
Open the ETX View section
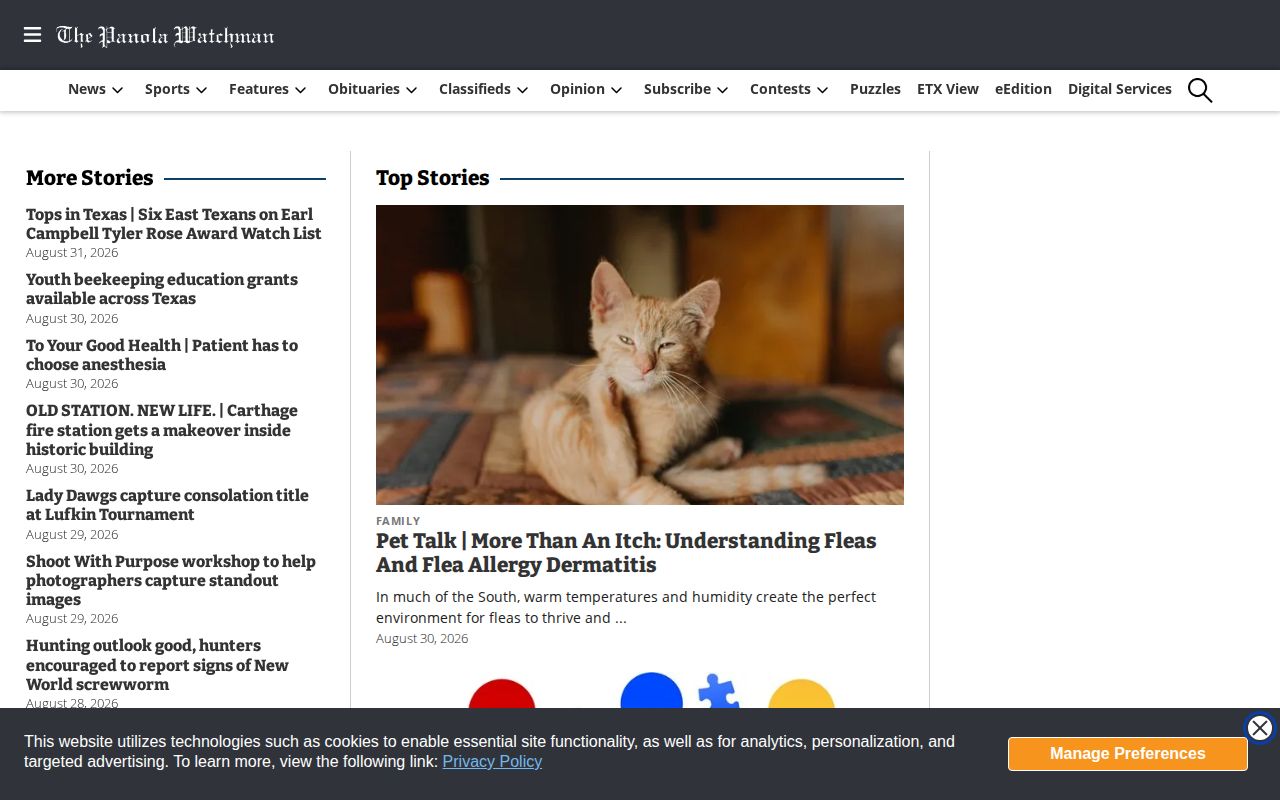point(948,89)
